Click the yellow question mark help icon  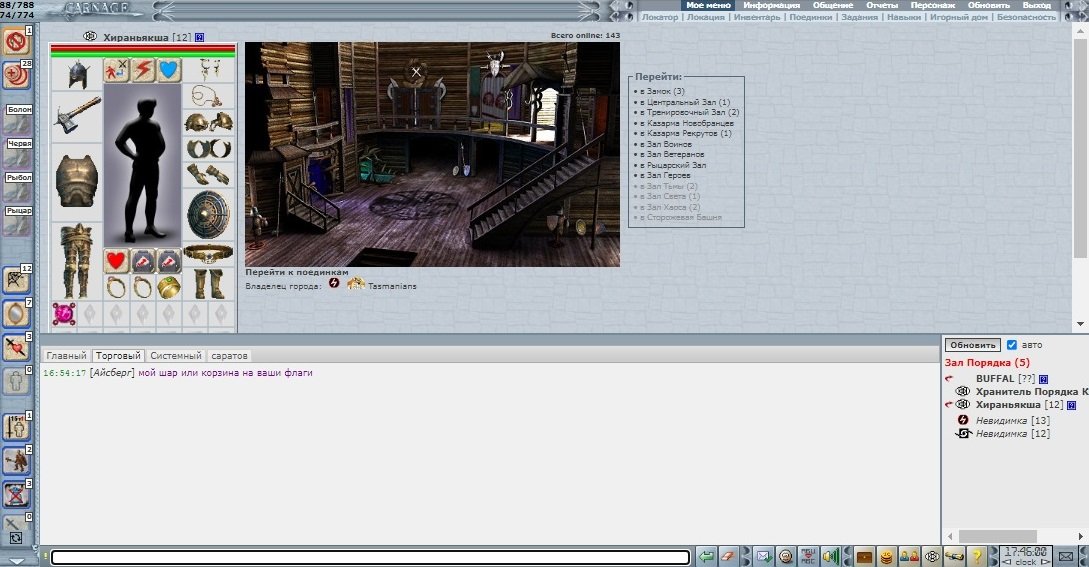pyautogui.click(x=979, y=556)
